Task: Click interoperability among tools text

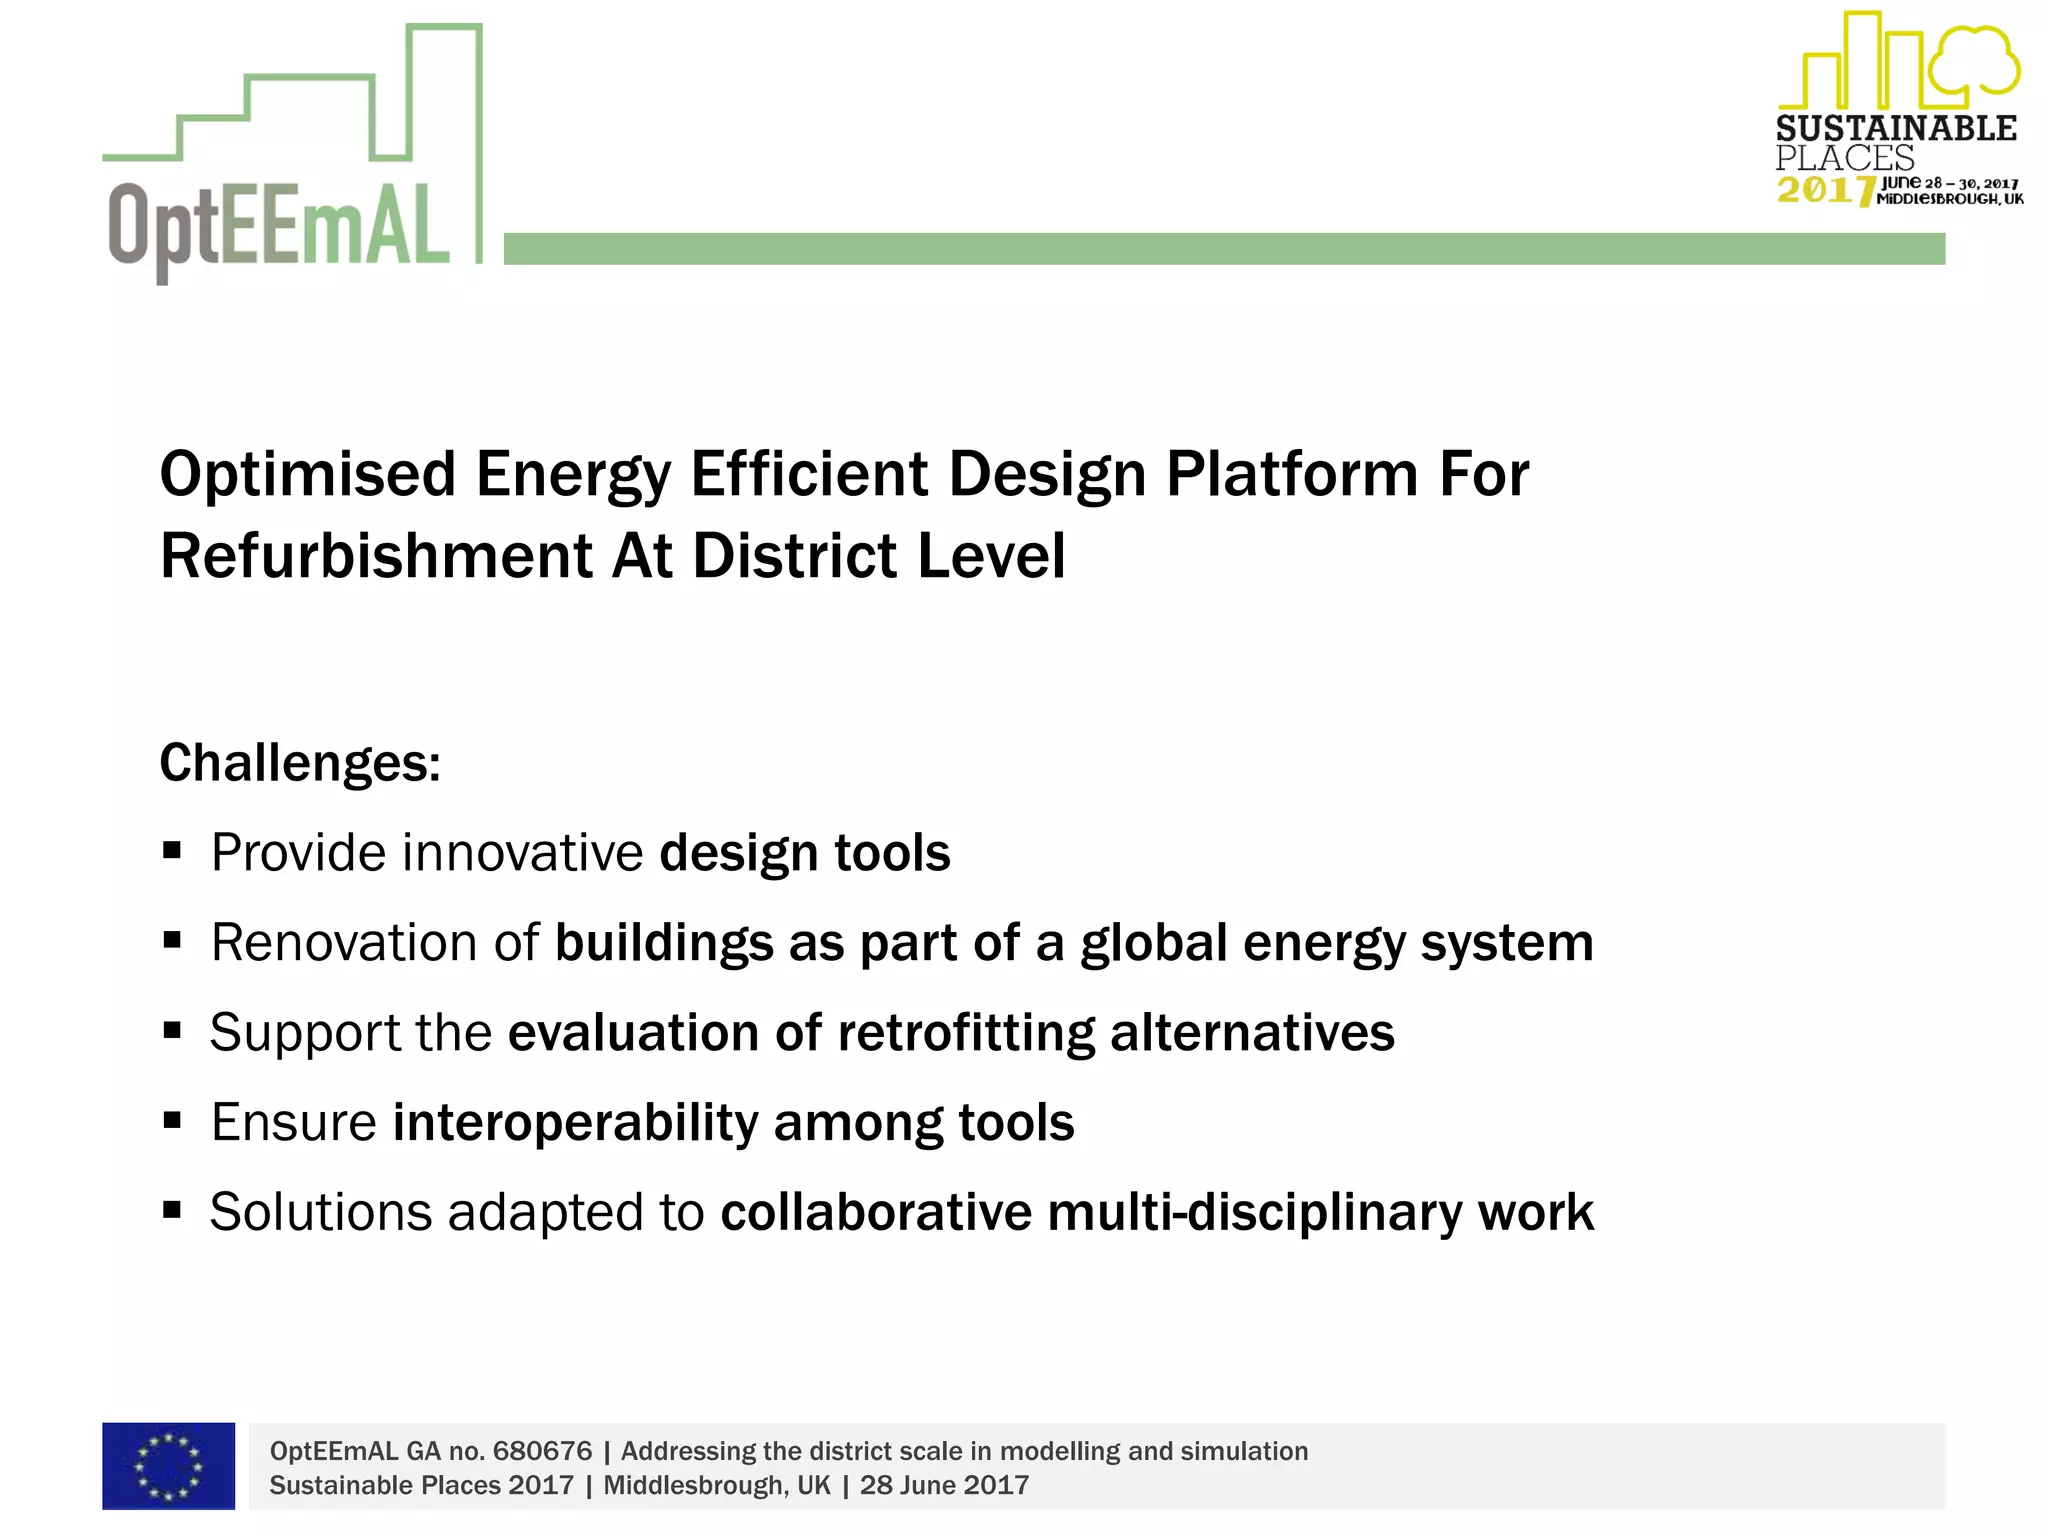Action: 733,1123
